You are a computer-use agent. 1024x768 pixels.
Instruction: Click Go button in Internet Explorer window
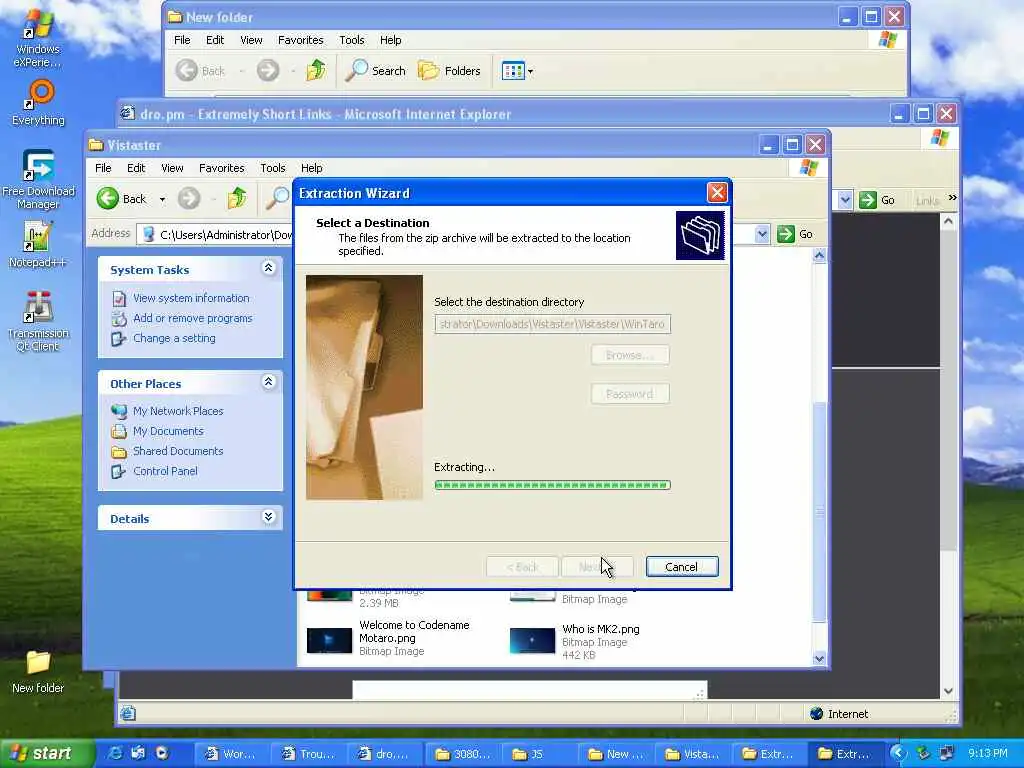(877, 200)
